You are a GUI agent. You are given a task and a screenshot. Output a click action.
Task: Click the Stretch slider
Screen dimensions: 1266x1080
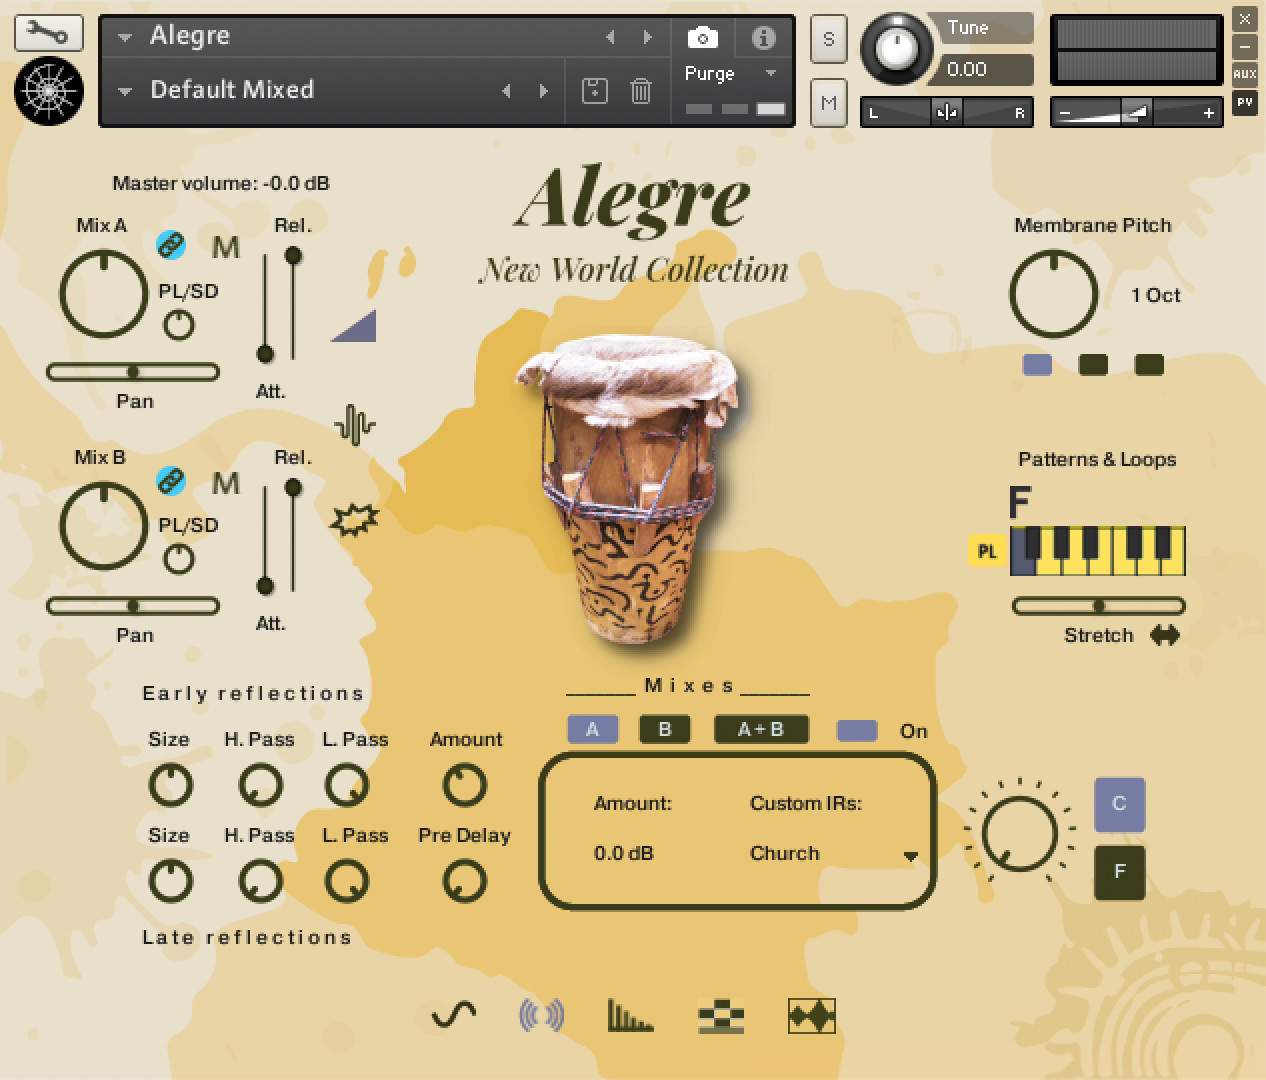[x=1098, y=606]
